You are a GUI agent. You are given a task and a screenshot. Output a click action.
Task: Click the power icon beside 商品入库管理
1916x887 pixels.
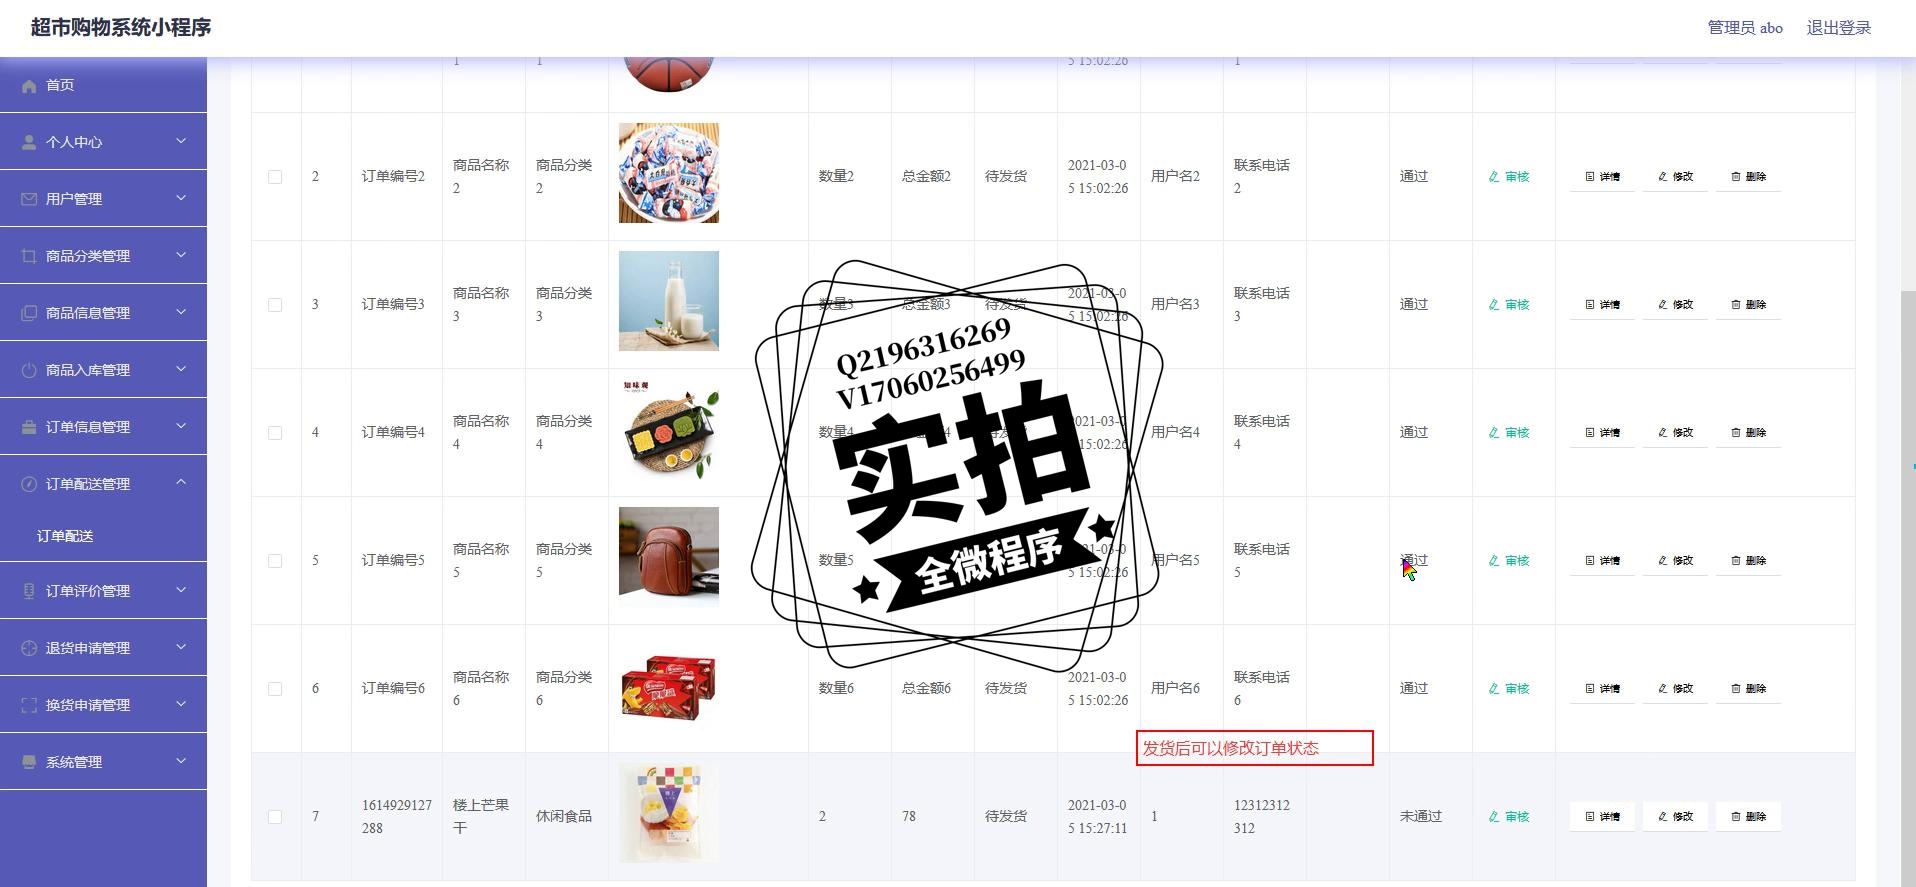(x=29, y=370)
